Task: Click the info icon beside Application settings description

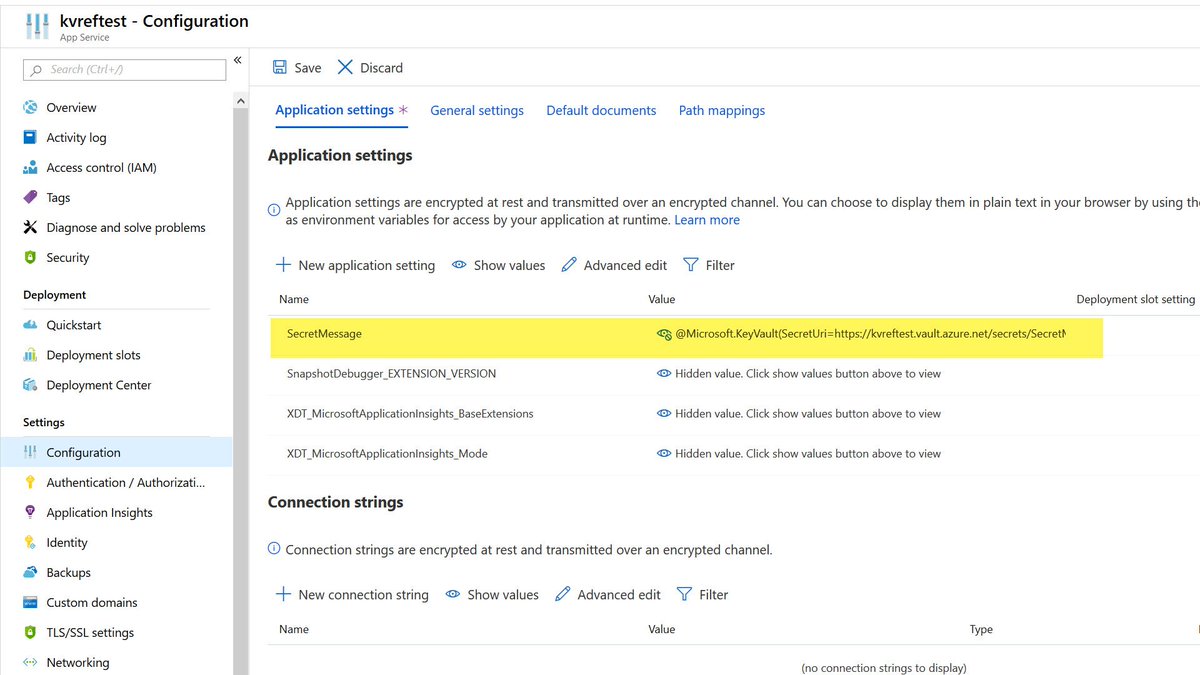Action: pos(274,210)
